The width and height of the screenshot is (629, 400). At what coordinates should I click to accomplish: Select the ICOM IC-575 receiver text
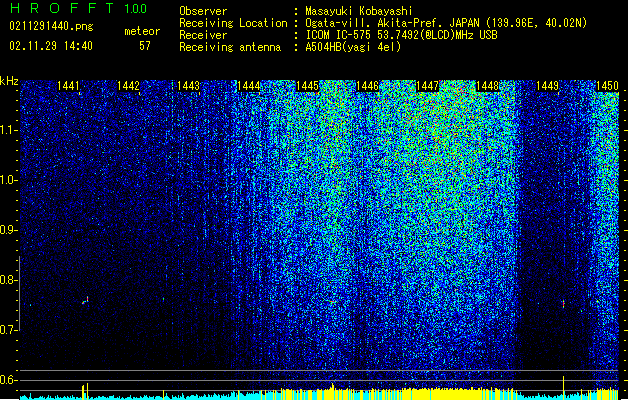401,35
